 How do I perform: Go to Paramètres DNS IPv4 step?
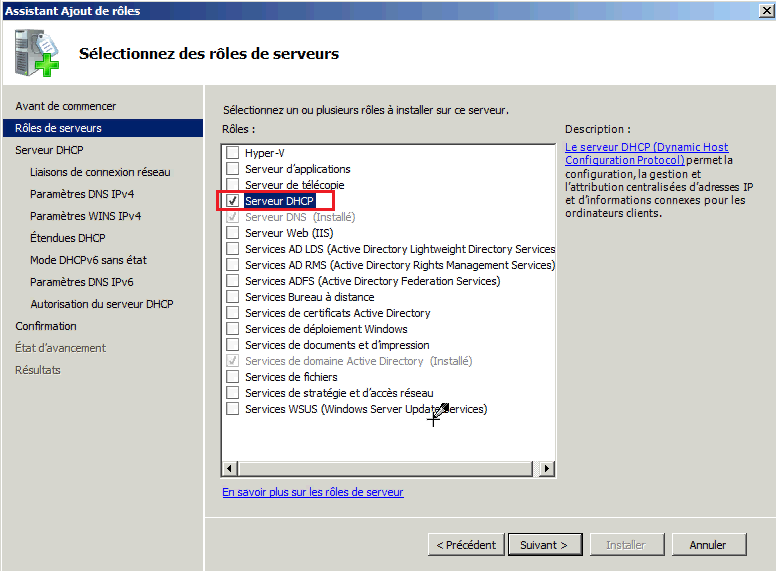tap(82, 194)
